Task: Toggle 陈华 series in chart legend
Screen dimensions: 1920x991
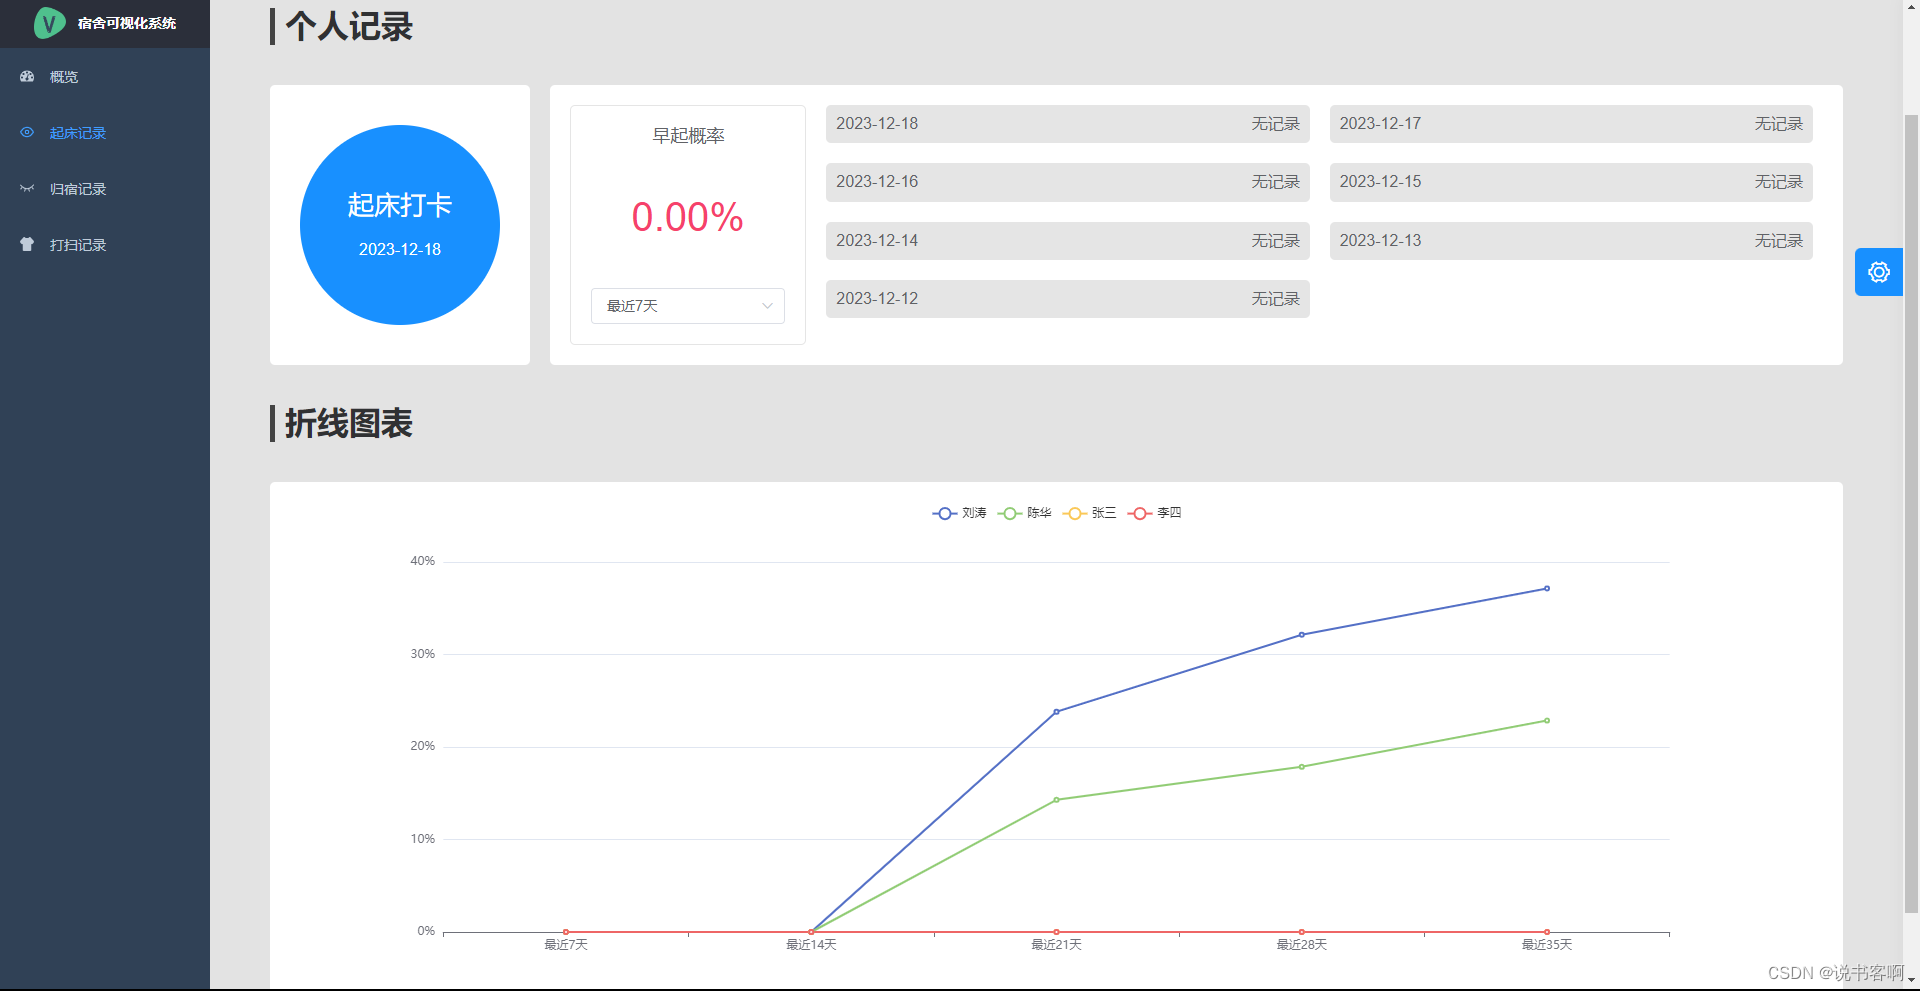Action: pos(1024,513)
